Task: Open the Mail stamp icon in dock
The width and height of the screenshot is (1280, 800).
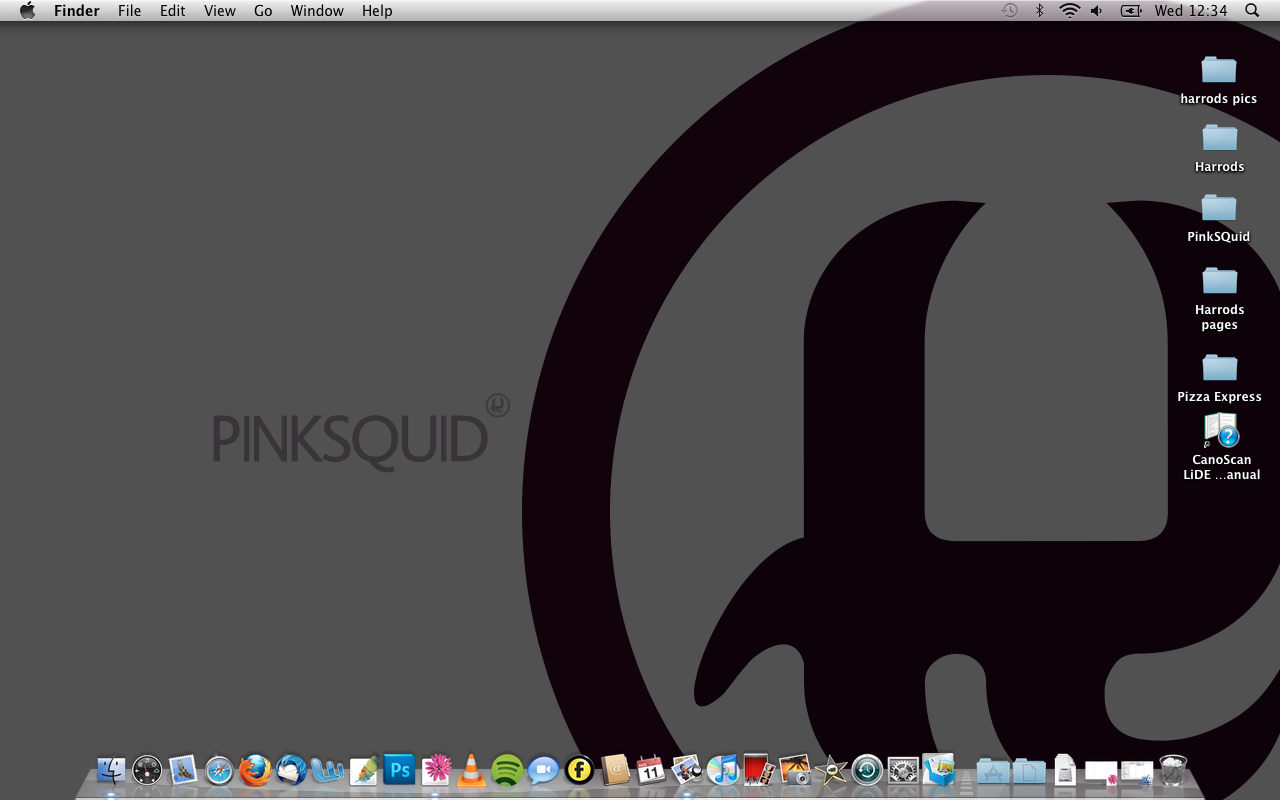Action: pos(183,770)
